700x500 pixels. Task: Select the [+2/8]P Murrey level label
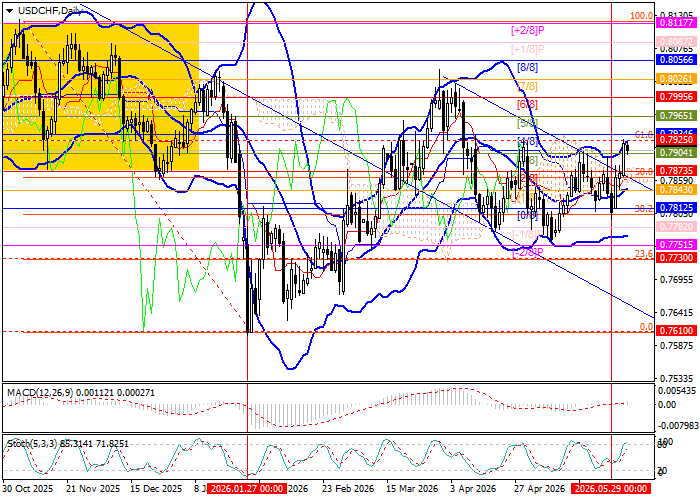tap(528, 31)
